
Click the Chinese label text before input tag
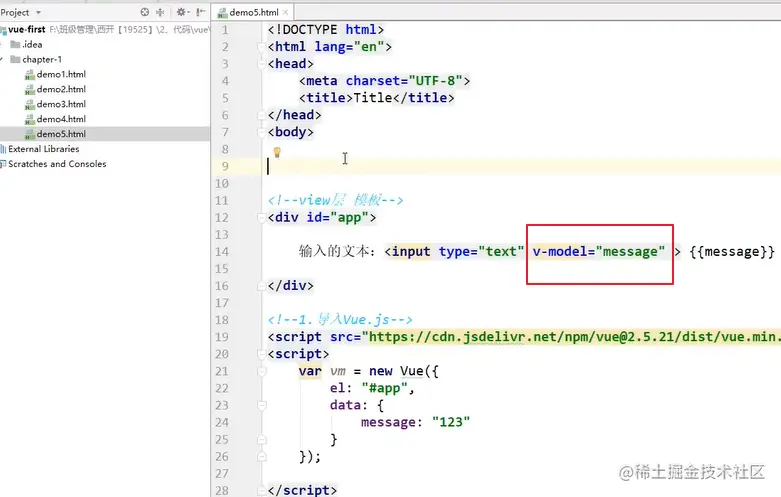click(x=337, y=251)
